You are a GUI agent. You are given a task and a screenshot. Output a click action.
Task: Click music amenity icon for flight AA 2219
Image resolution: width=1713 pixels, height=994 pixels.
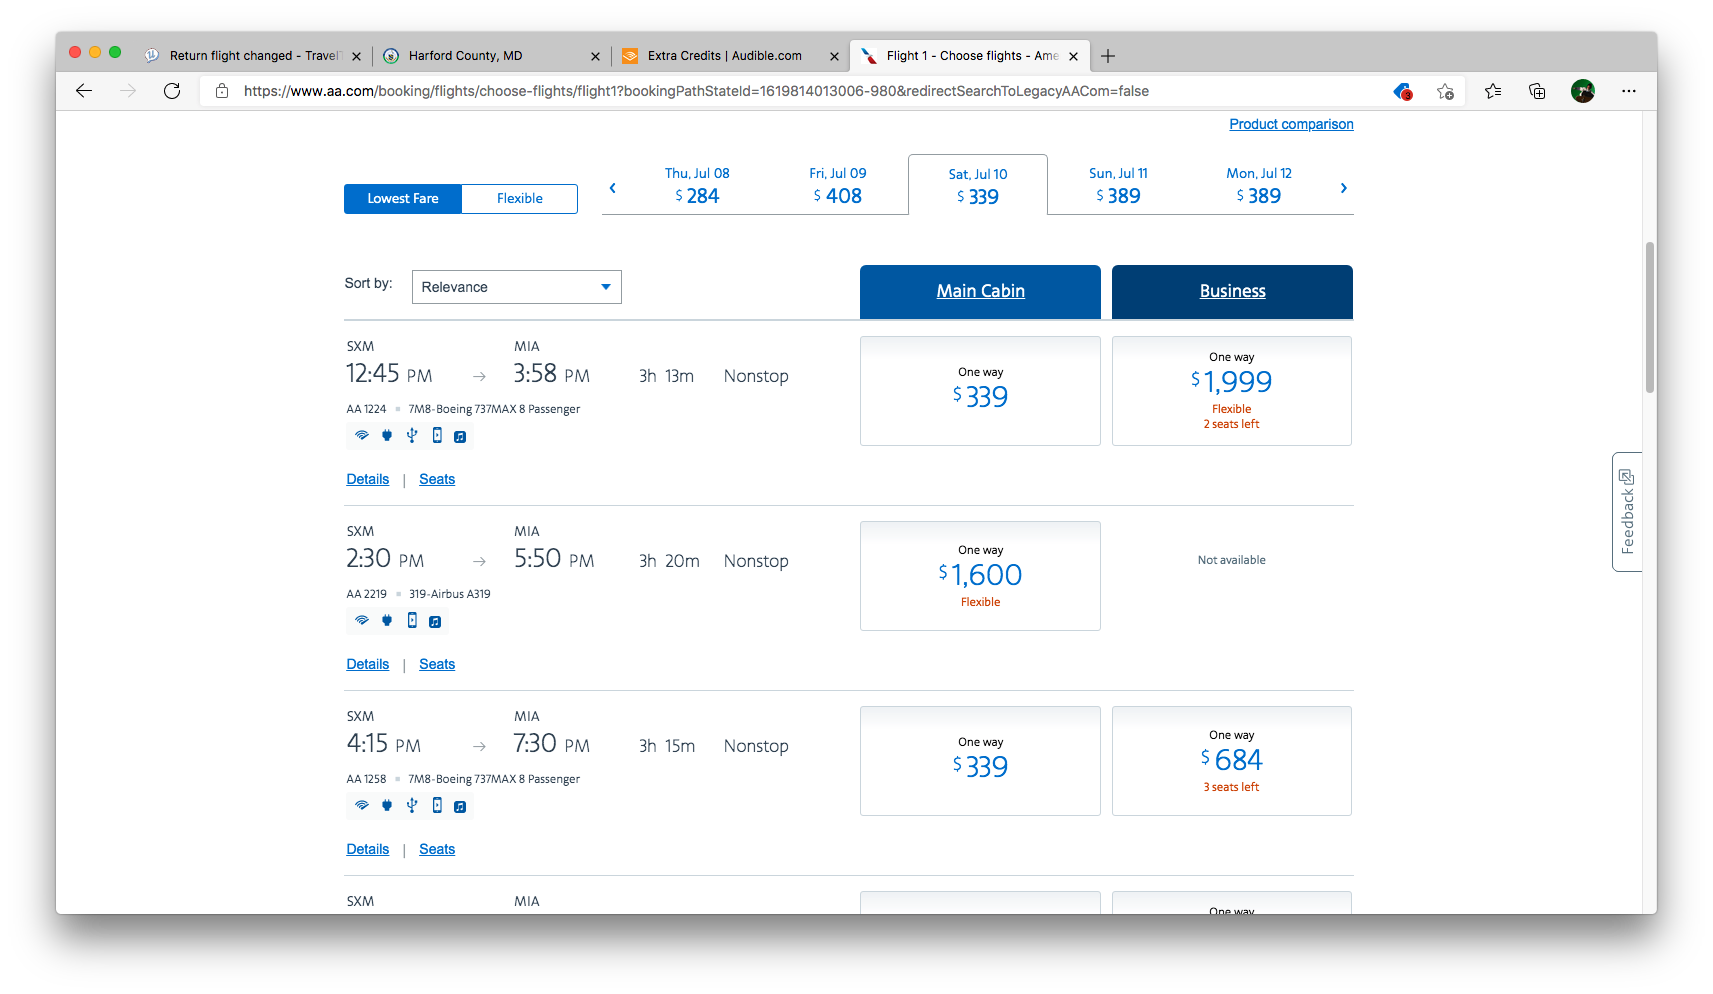coord(435,622)
